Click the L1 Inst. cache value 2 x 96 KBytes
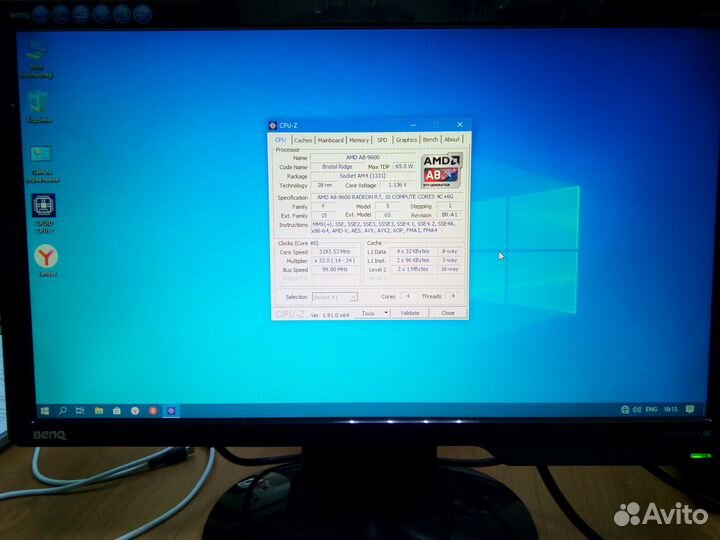Viewport: 720px width, 540px height. click(413, 260)
